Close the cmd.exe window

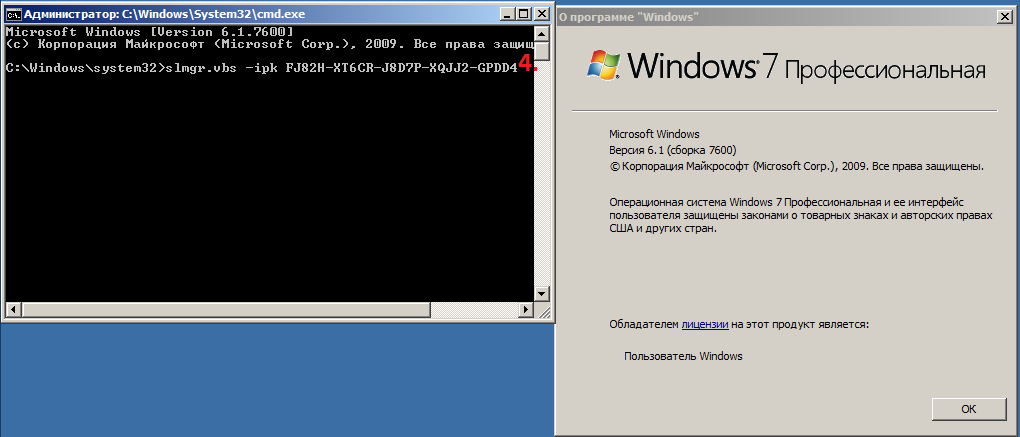click(541, 14)
